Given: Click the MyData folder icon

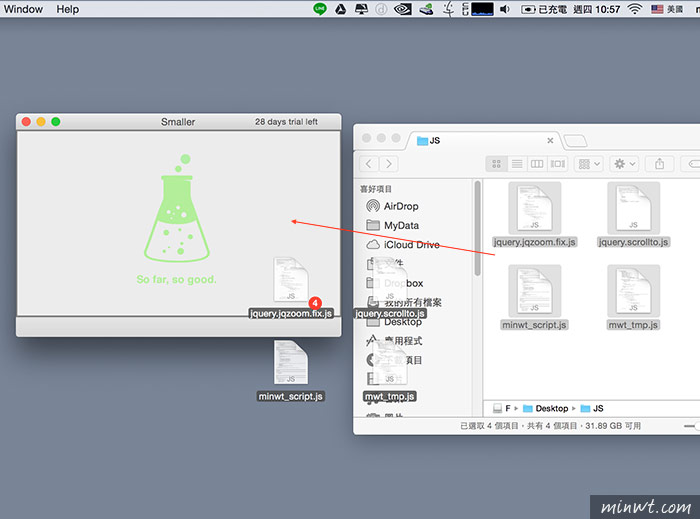Looking at the screenshot, I should tap(373, 225).
